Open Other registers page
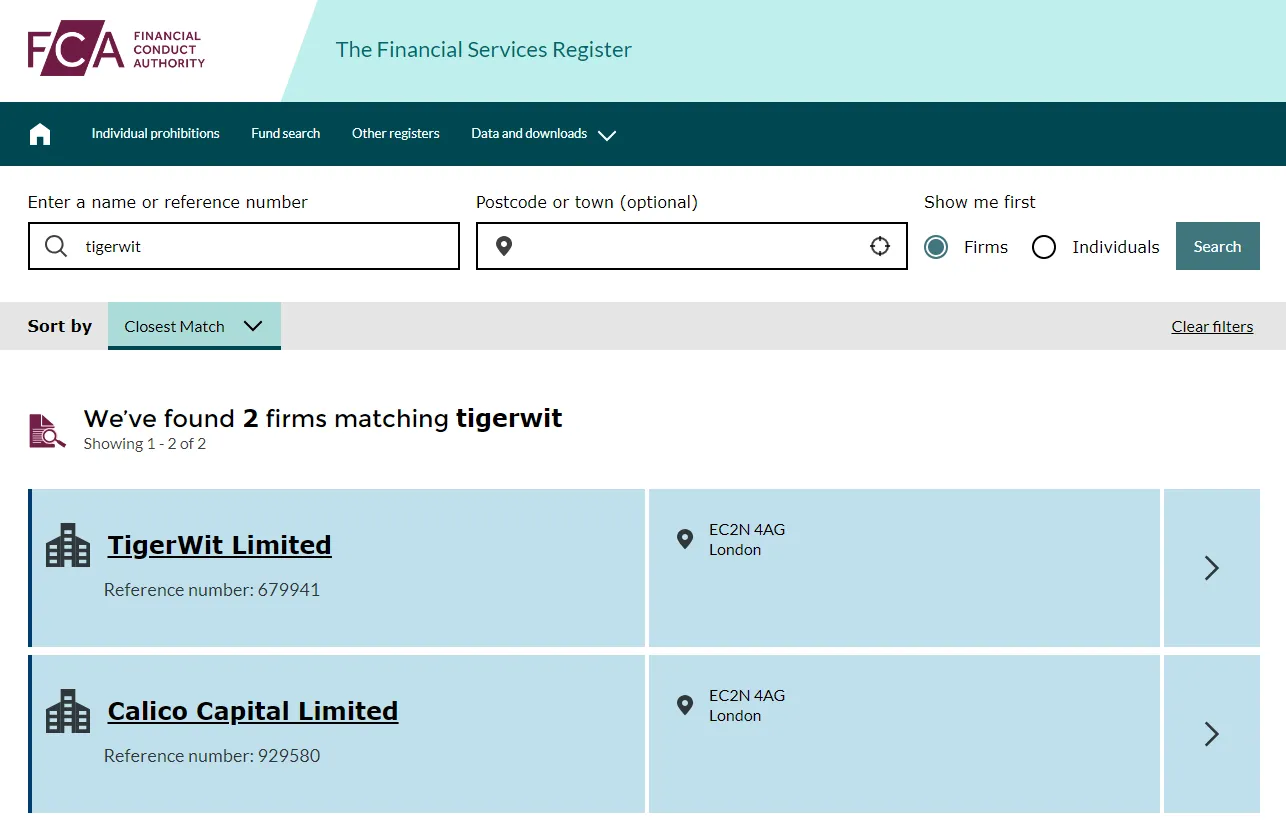Viewport: 1286px width, 833px height. pyautogui.click(x=396, y=133)
